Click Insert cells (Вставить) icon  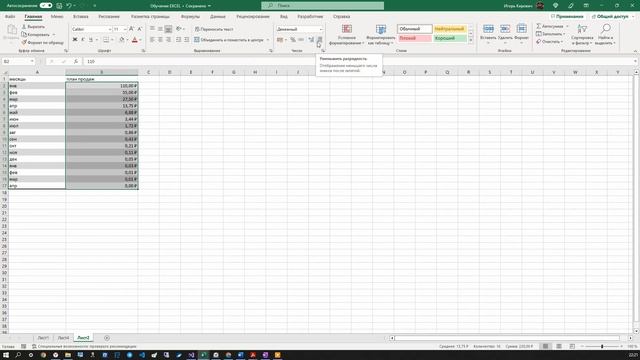pos(488,29)
